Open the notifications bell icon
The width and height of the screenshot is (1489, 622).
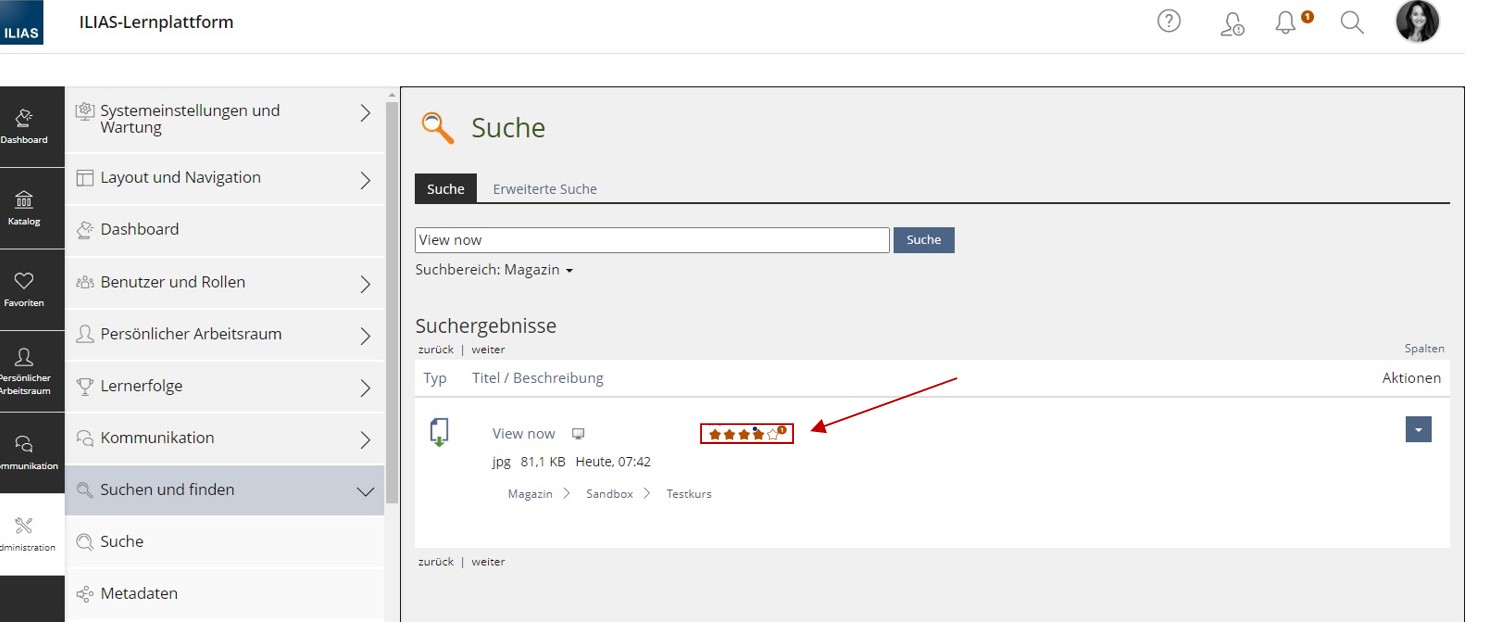tap(1287, 22)
